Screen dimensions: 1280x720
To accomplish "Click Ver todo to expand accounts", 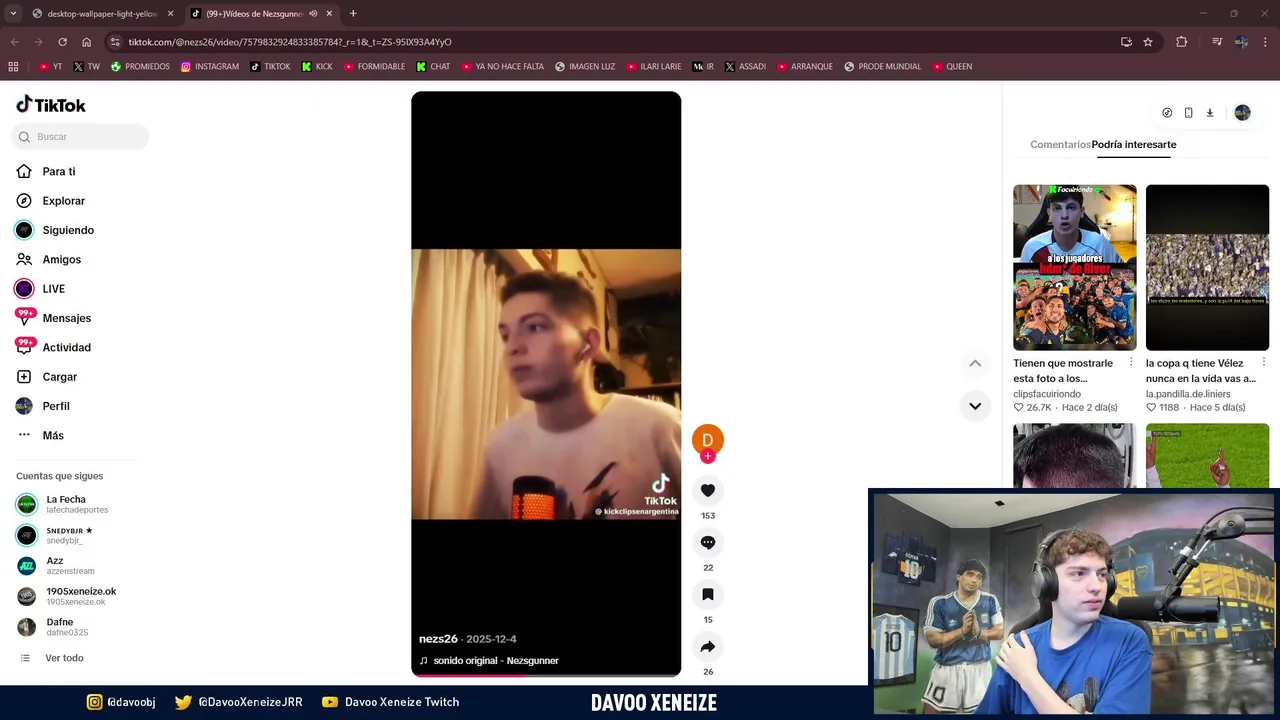I will point(64,658).
